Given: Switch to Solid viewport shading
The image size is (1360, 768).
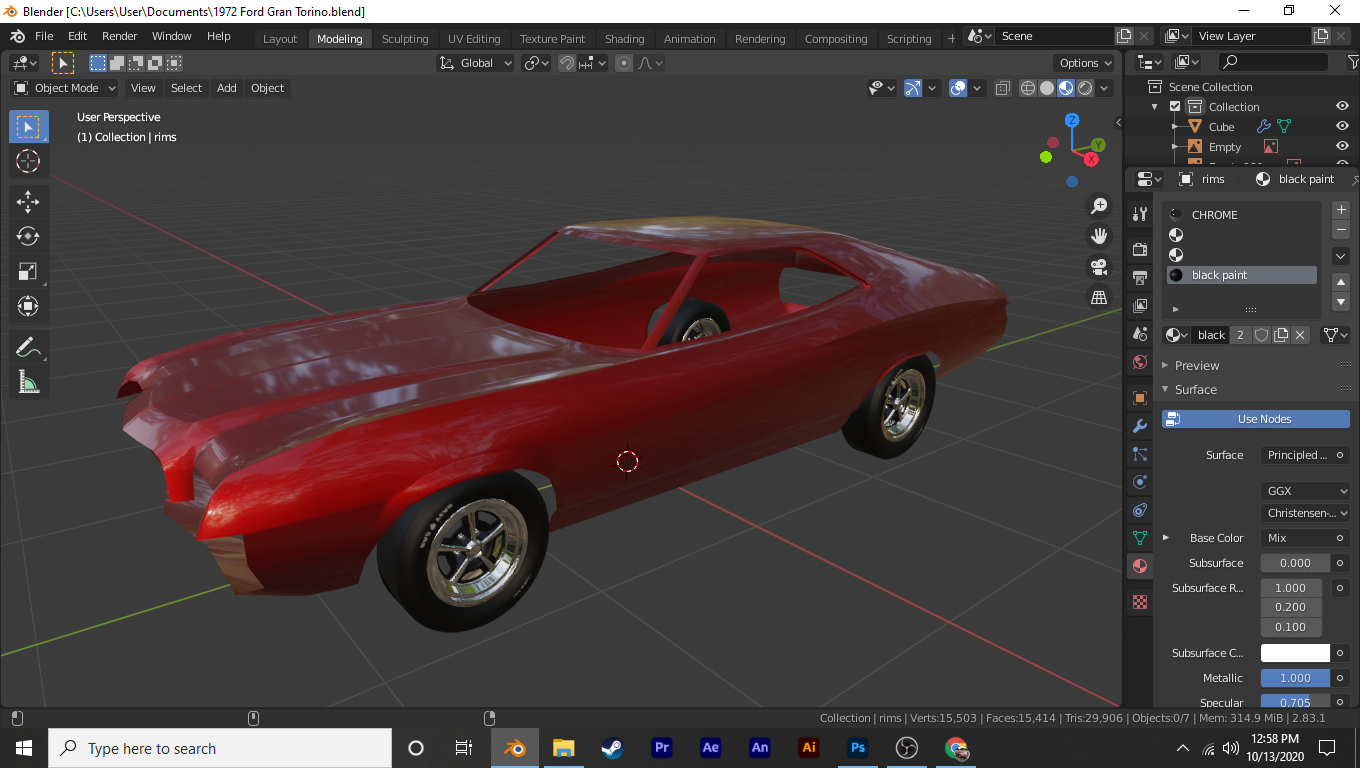Looking at the screenshot, I should [x=1047, y=88].
